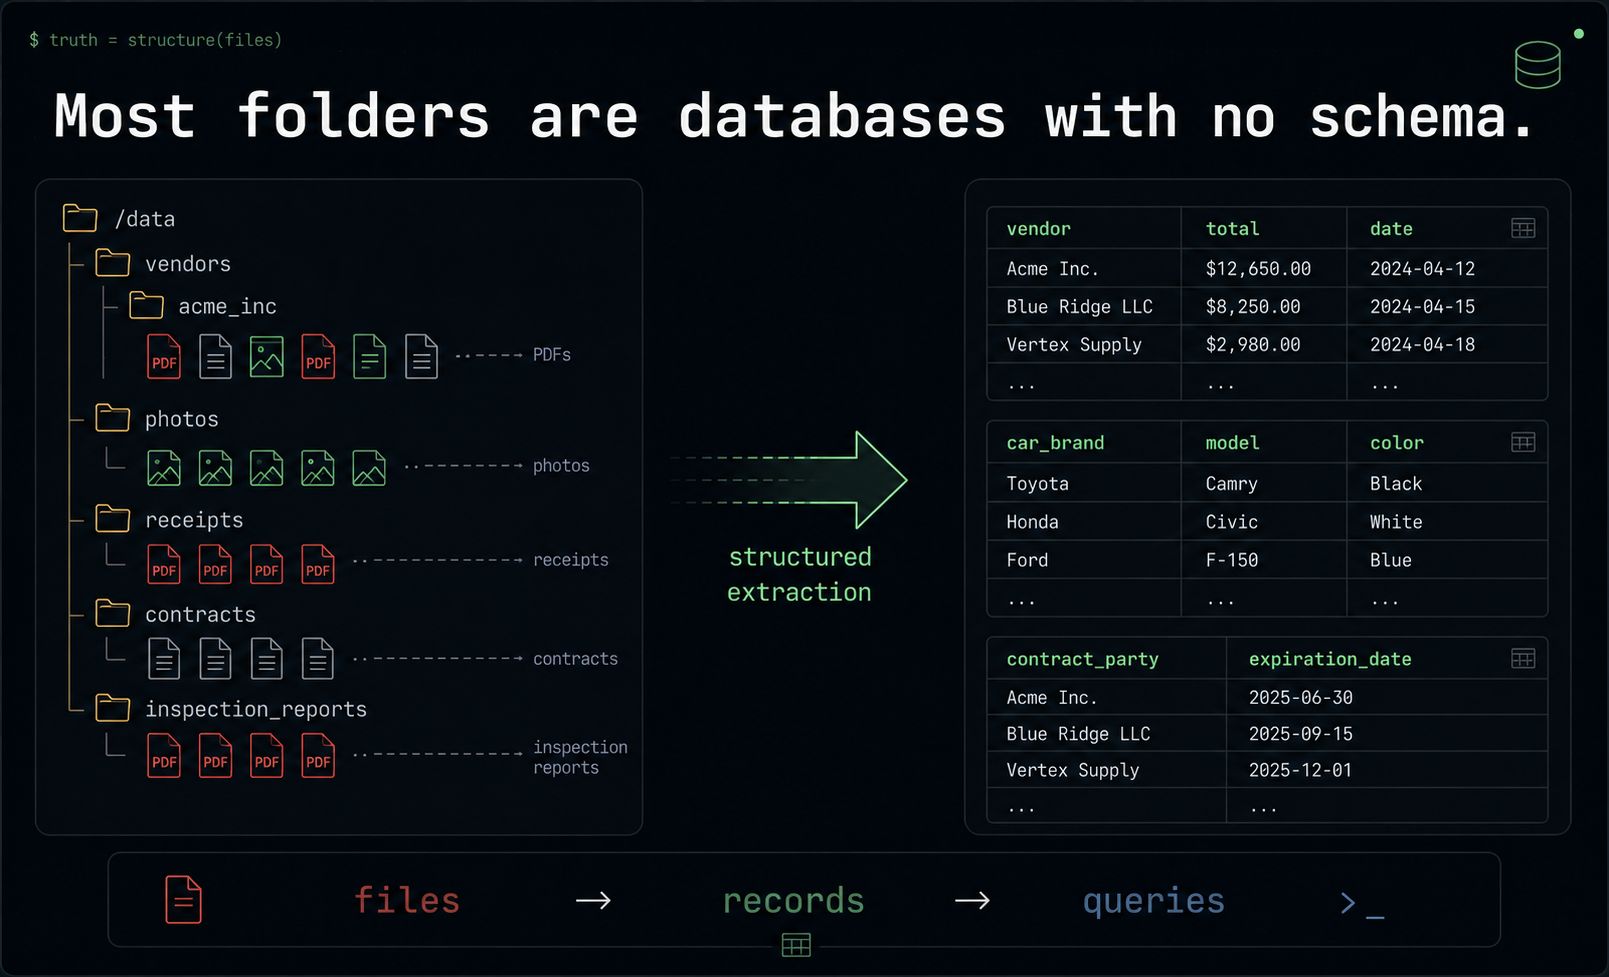Click the 'color' column header
1609x977 pixels.
pyautogui.click(x=1397, y=443)
